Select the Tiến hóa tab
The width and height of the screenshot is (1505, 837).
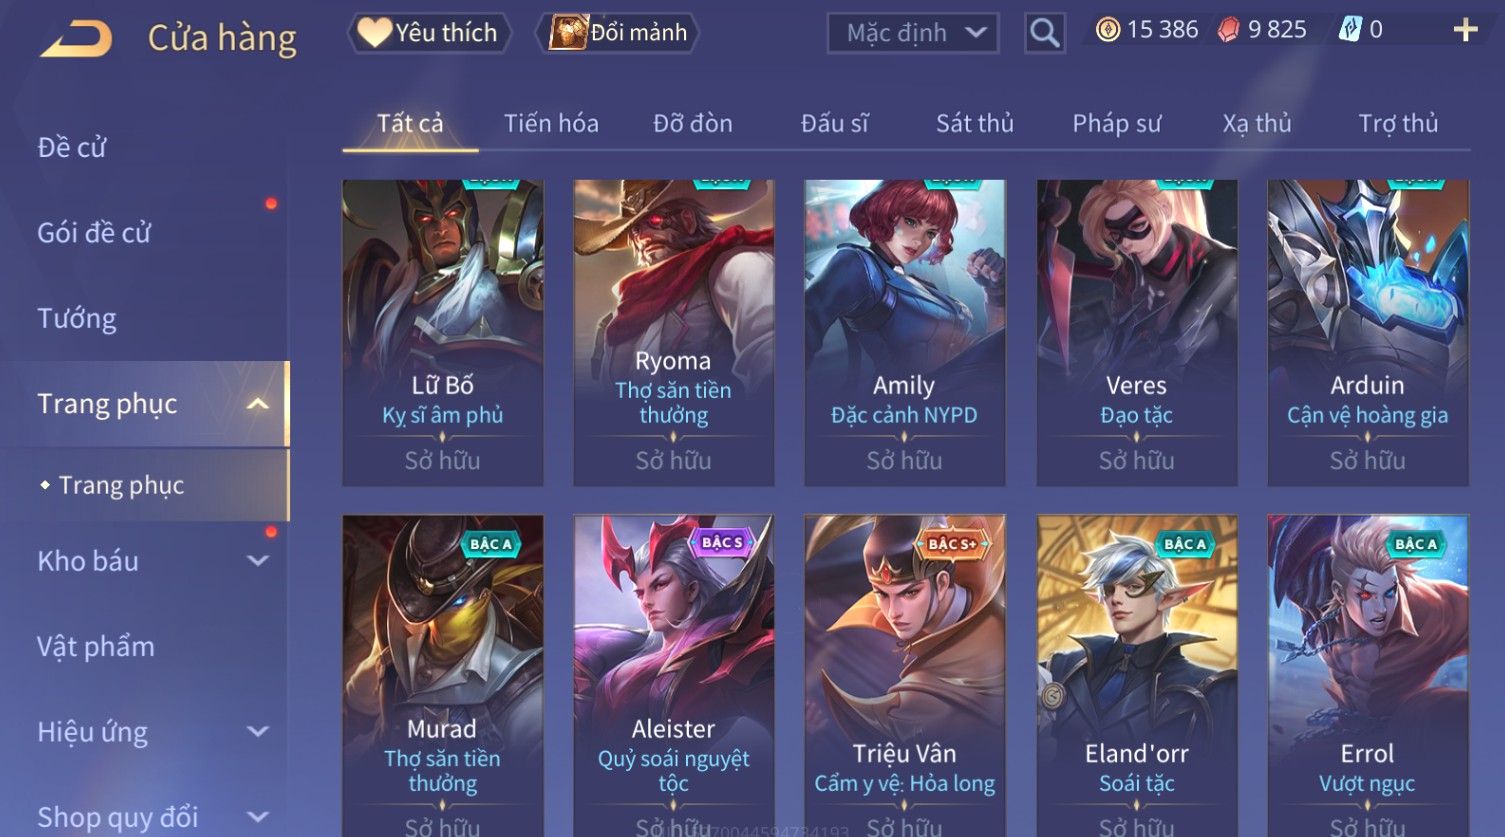point(551,123)
